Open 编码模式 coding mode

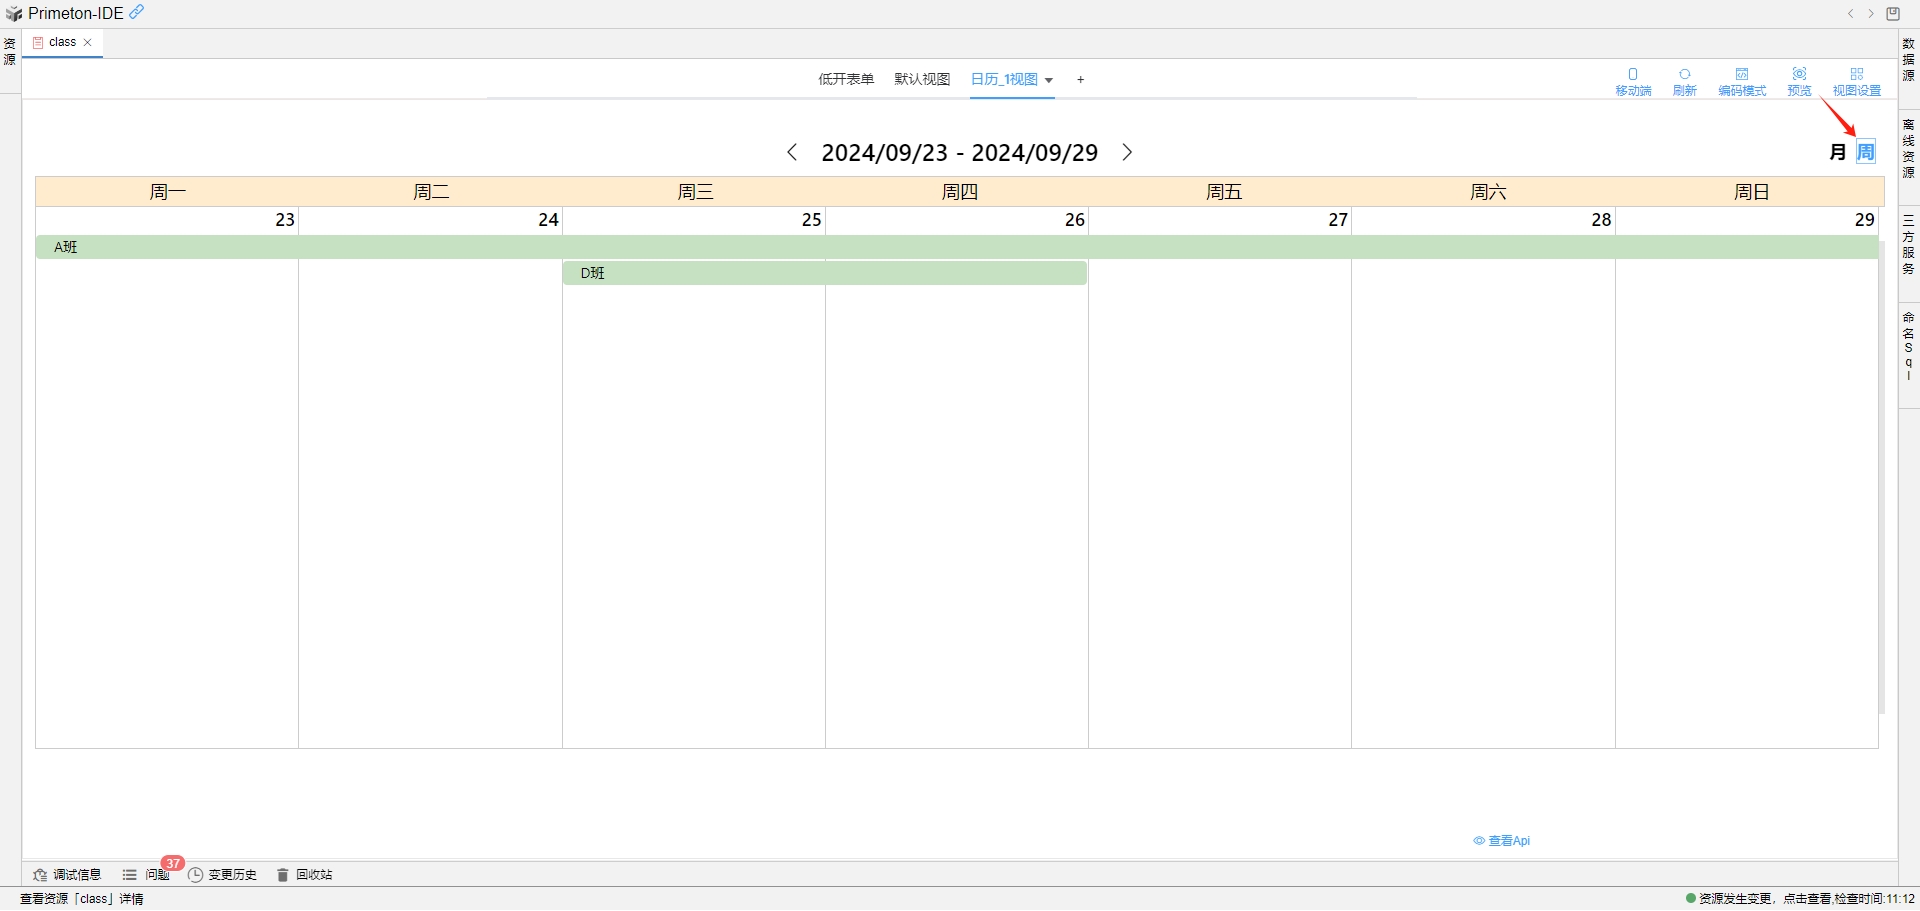click(1742, 80)
